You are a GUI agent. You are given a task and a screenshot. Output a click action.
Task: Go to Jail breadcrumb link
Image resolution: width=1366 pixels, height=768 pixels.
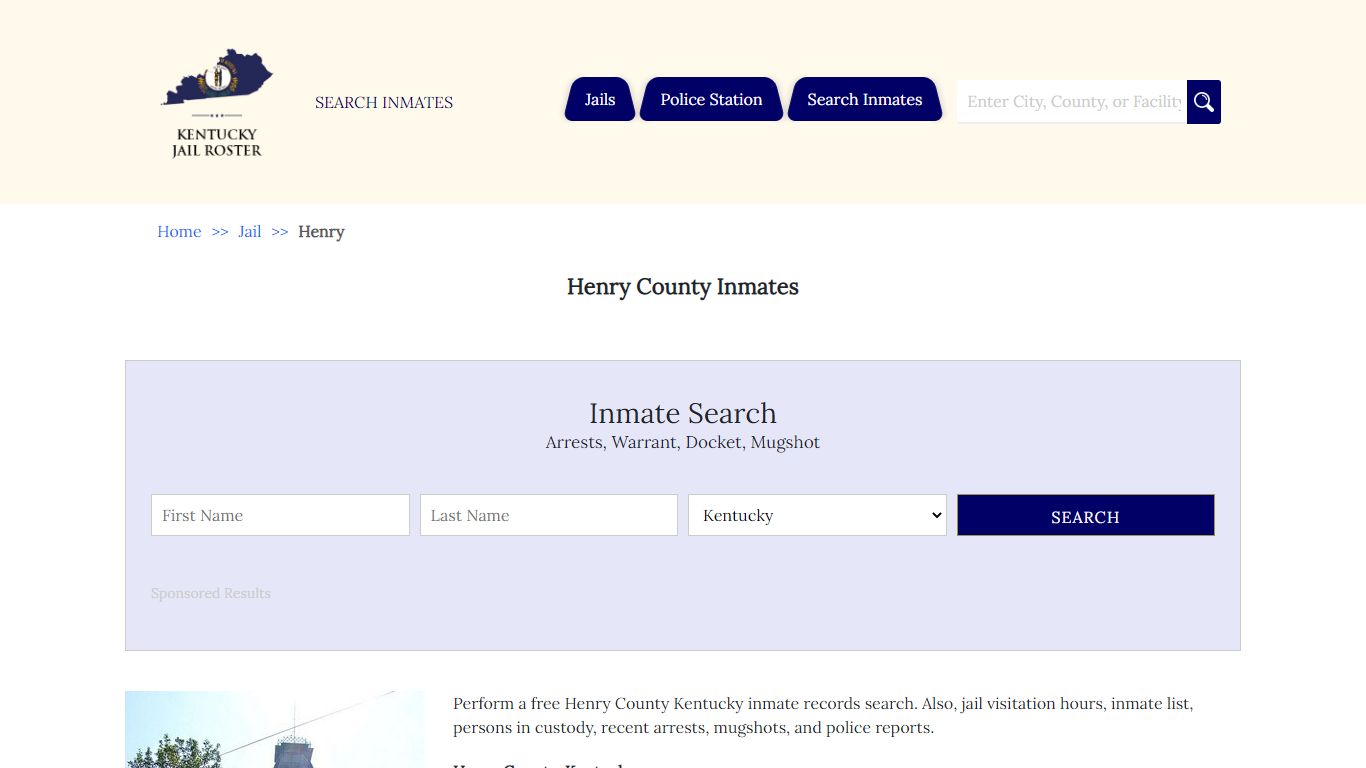point(250,231)
